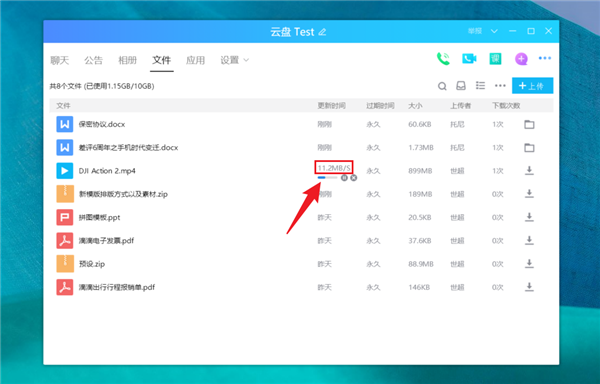Switch file list view mode icon

tap(480, 85)
